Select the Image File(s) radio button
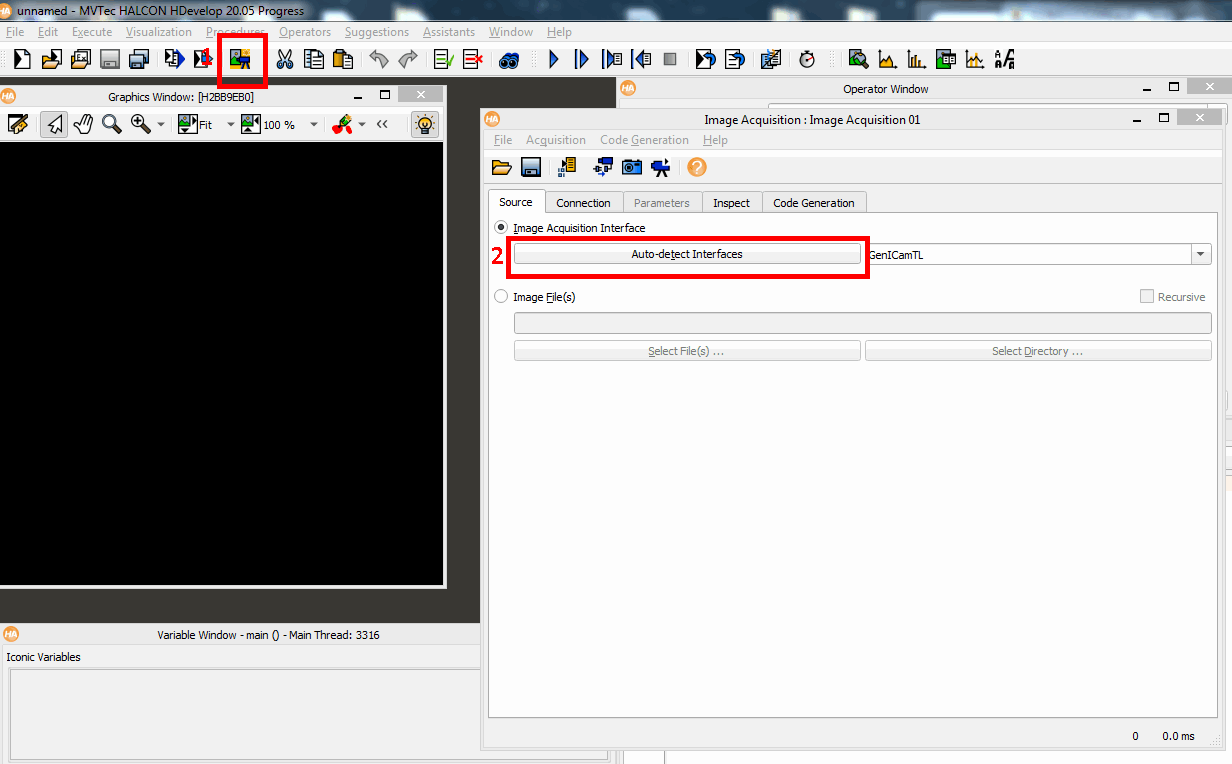Viewport: 1232px width, 764px height. pyautogui.click(x=502, y=297)
